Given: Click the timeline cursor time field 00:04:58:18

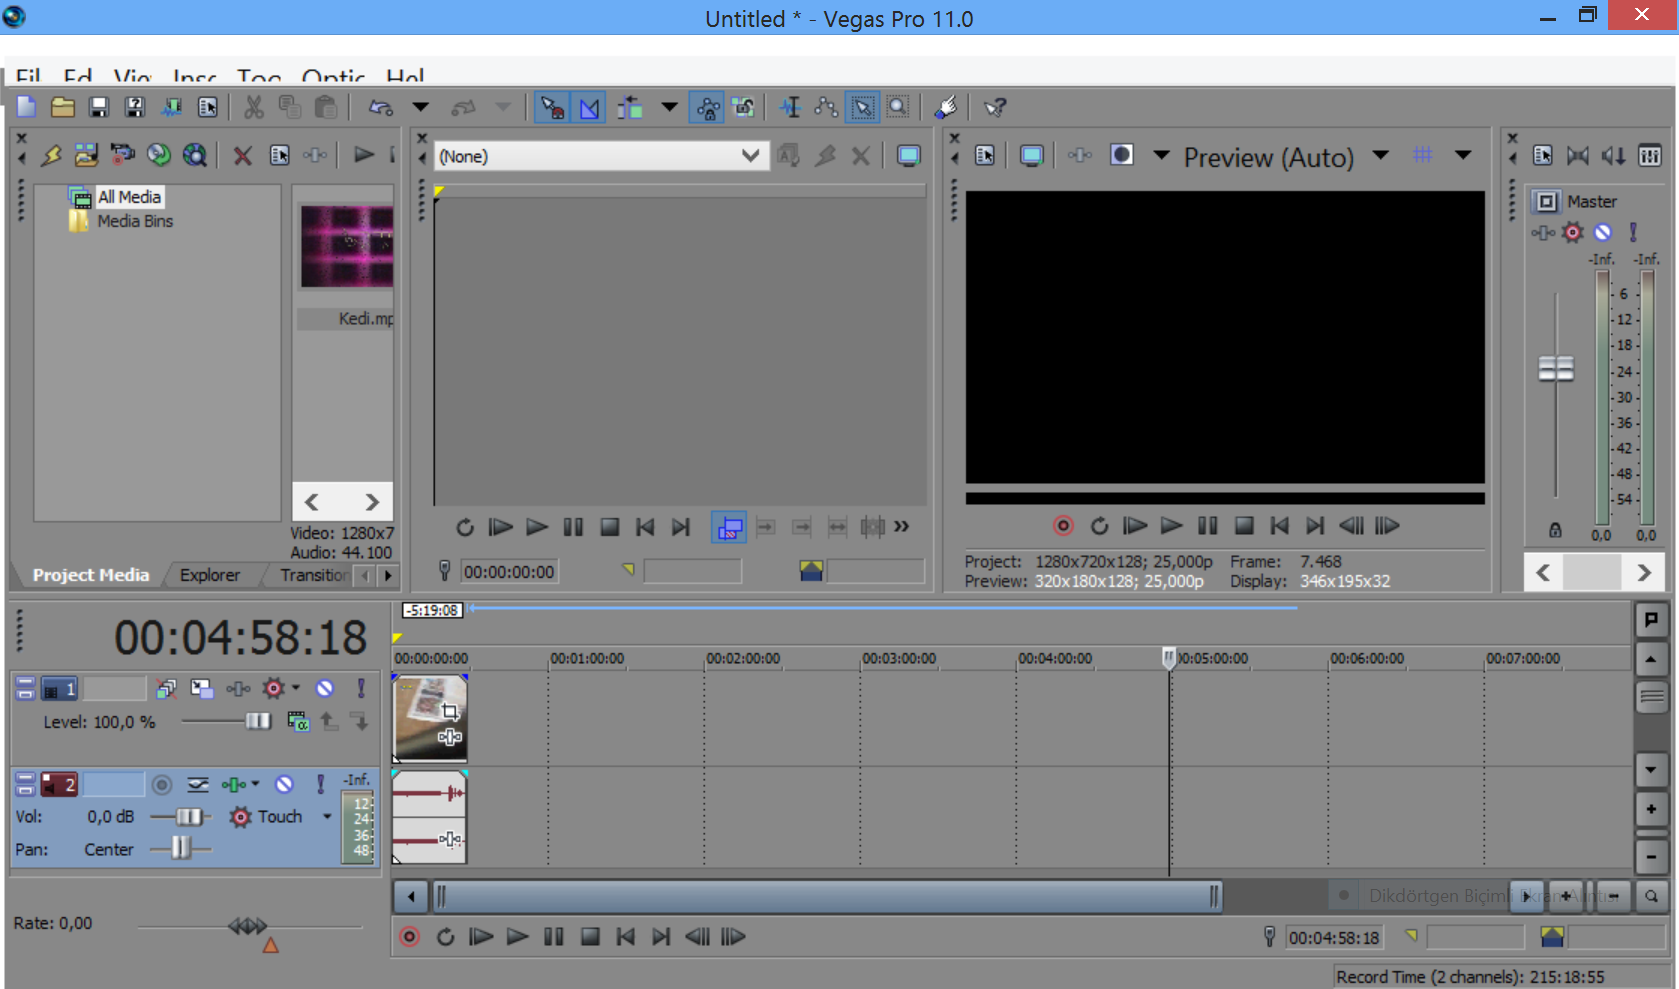Looking at the screenshot, I should (x=1334, y=937).
